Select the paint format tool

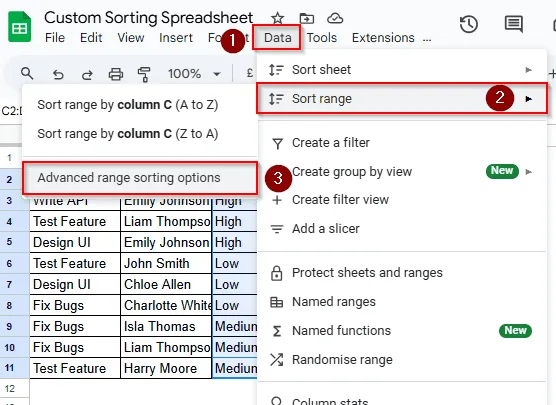pos(144,74)
